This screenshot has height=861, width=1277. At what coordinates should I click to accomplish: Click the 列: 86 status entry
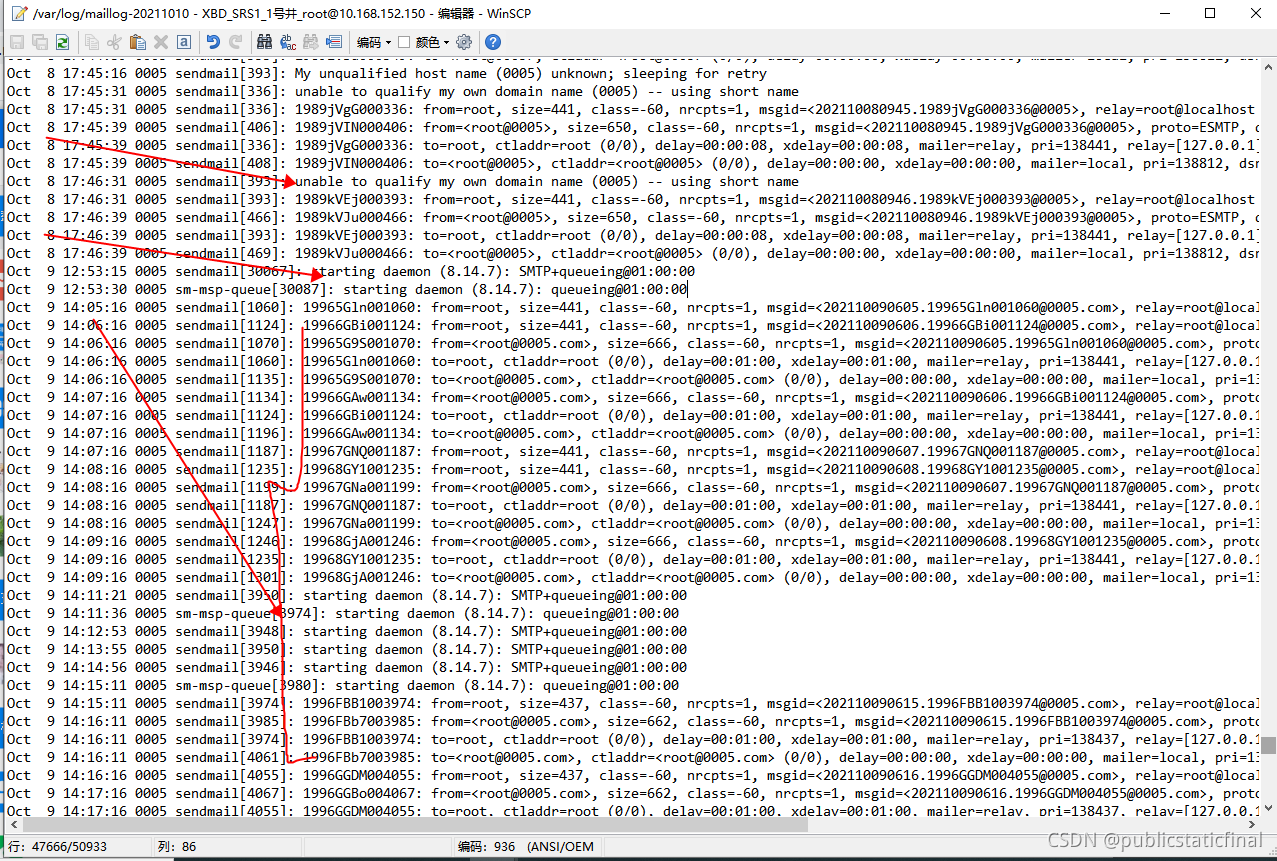tap(177, 846)
